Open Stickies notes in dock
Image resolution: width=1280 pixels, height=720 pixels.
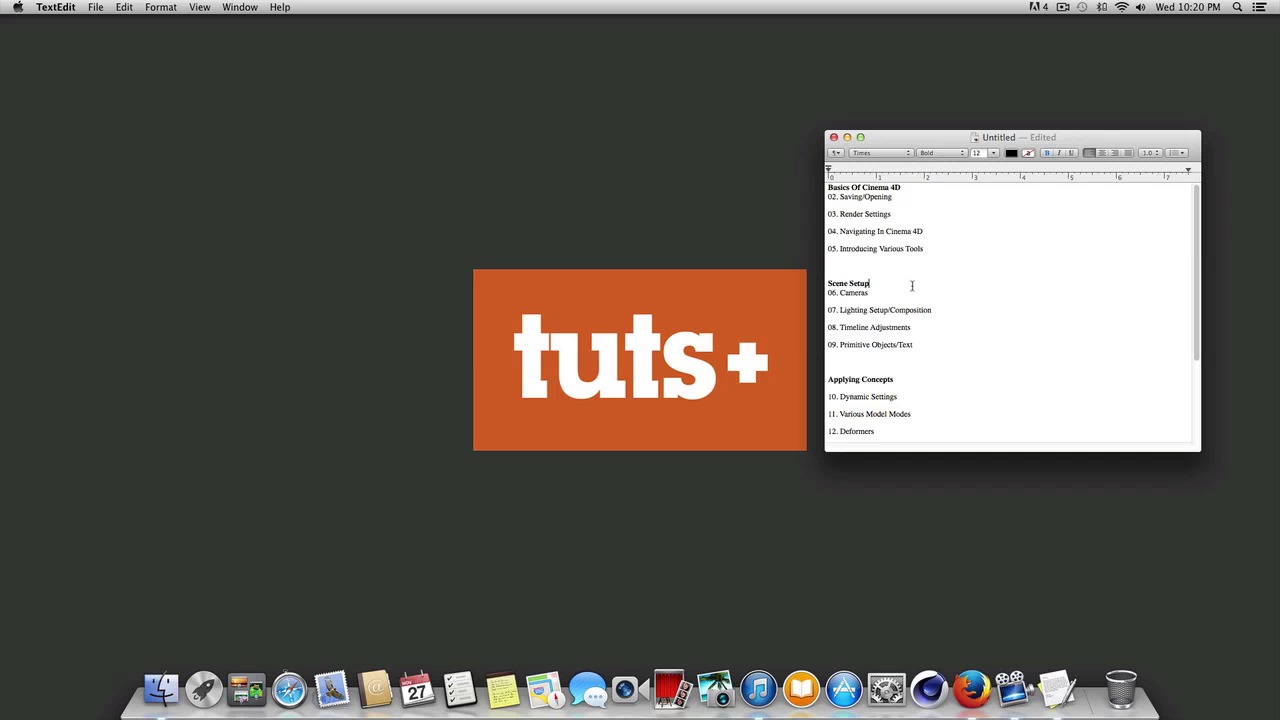pos(502,689)
